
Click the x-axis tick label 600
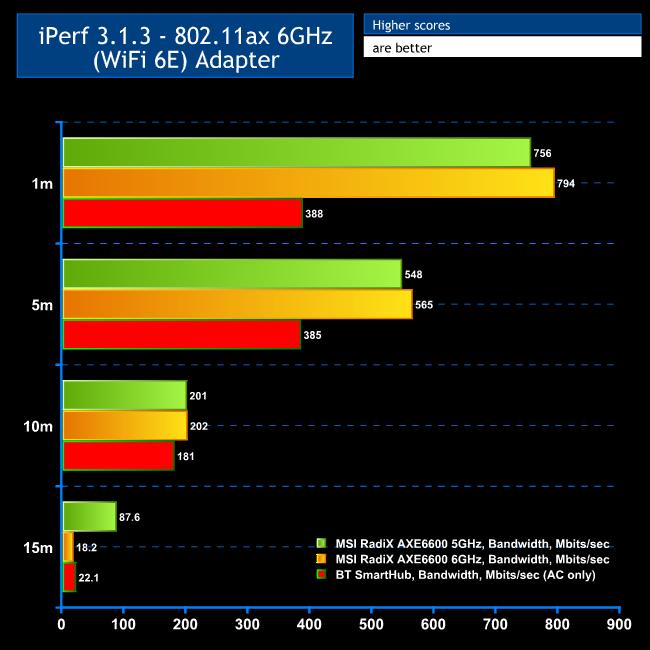click(433, 624)
